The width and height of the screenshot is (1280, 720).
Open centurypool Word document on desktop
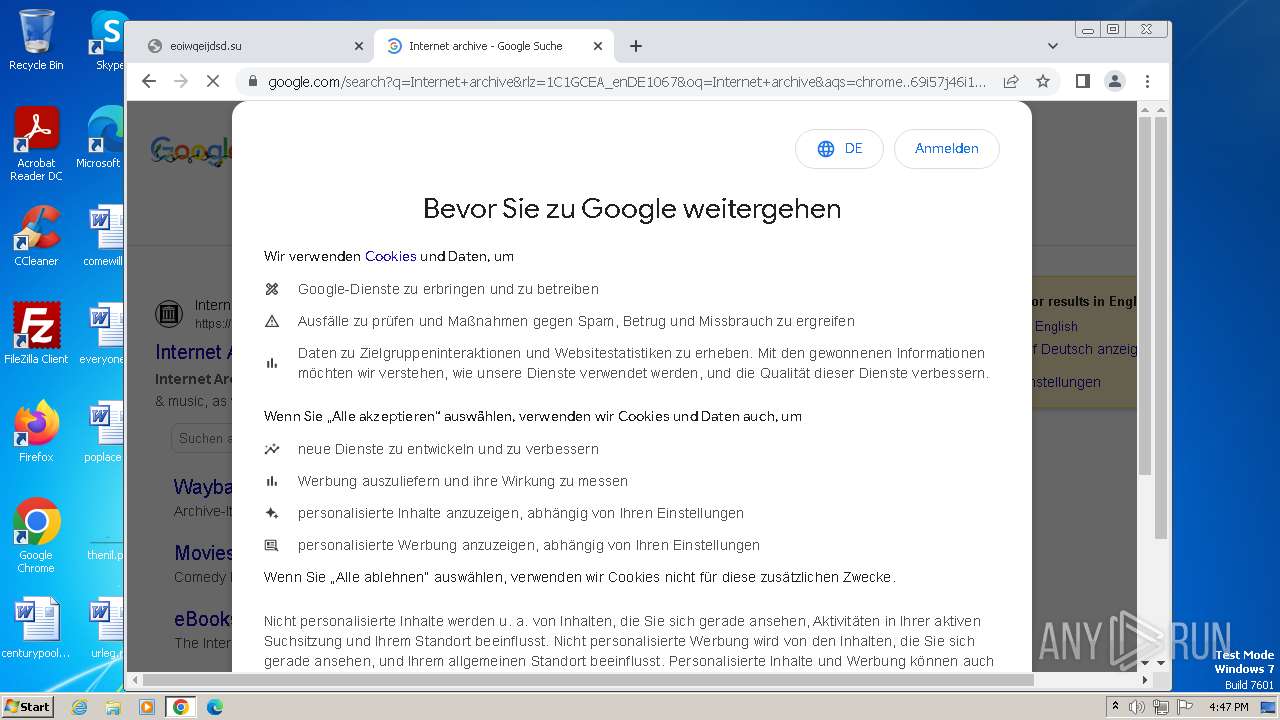(36, 628)
